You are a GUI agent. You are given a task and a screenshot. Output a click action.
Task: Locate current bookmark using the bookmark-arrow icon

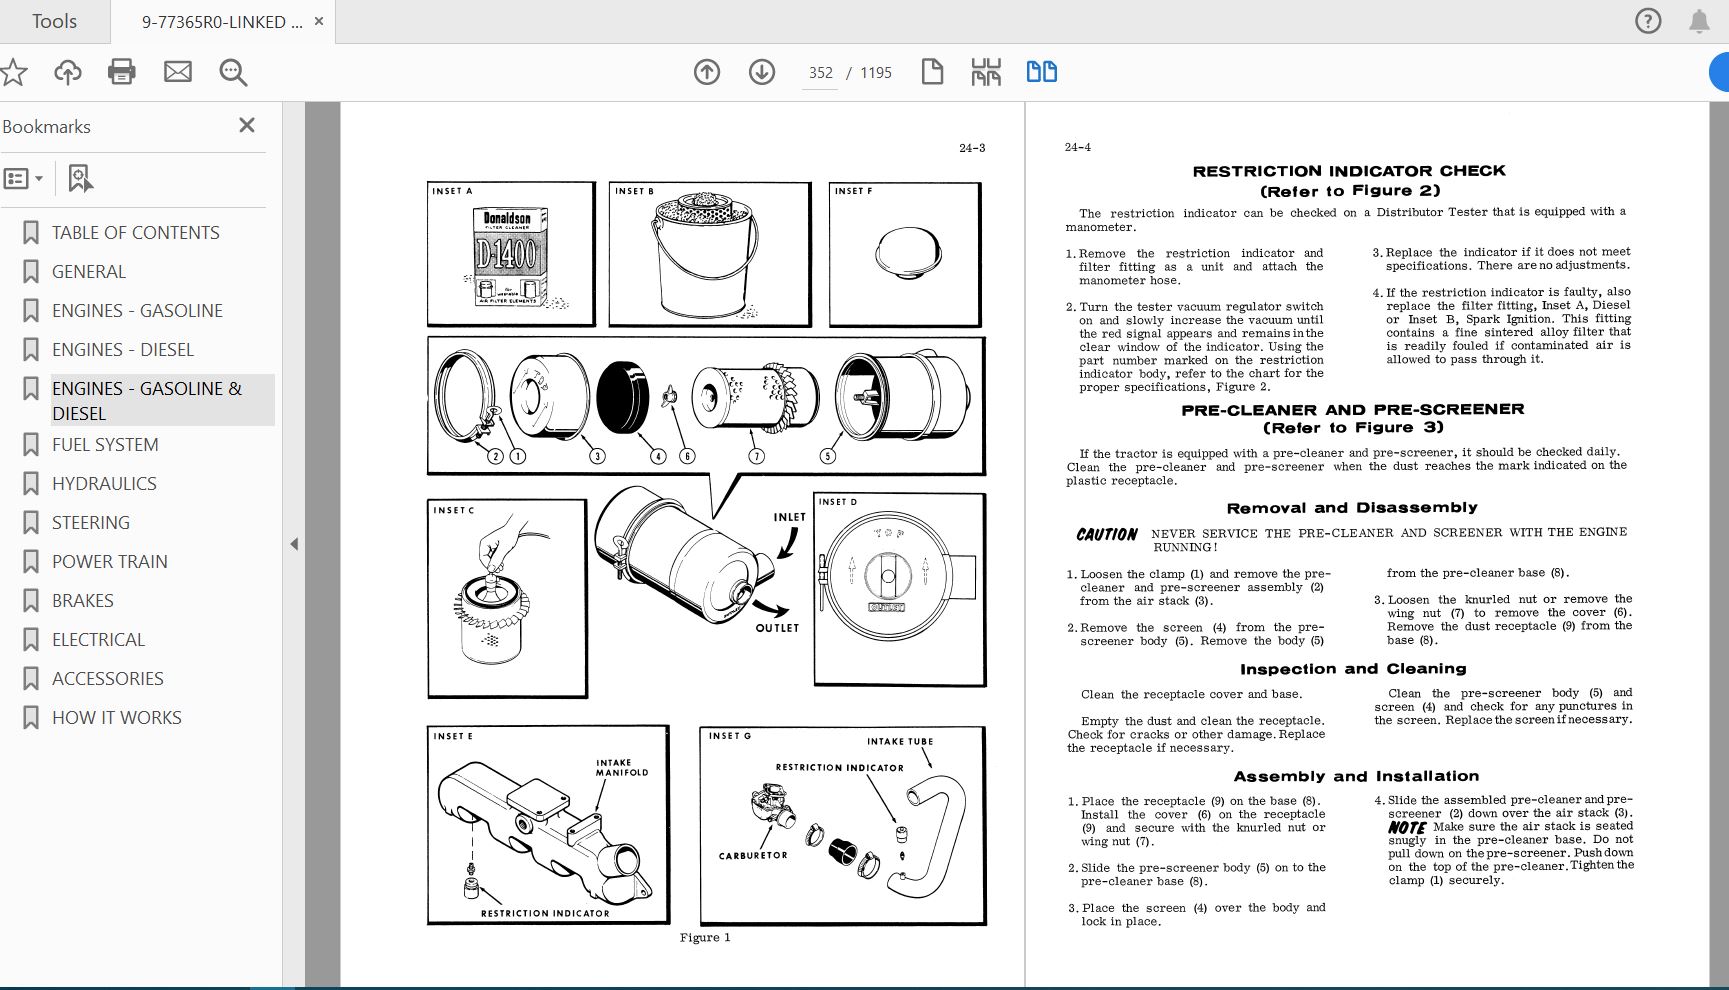pyautogui.click(x=80, y=178)
